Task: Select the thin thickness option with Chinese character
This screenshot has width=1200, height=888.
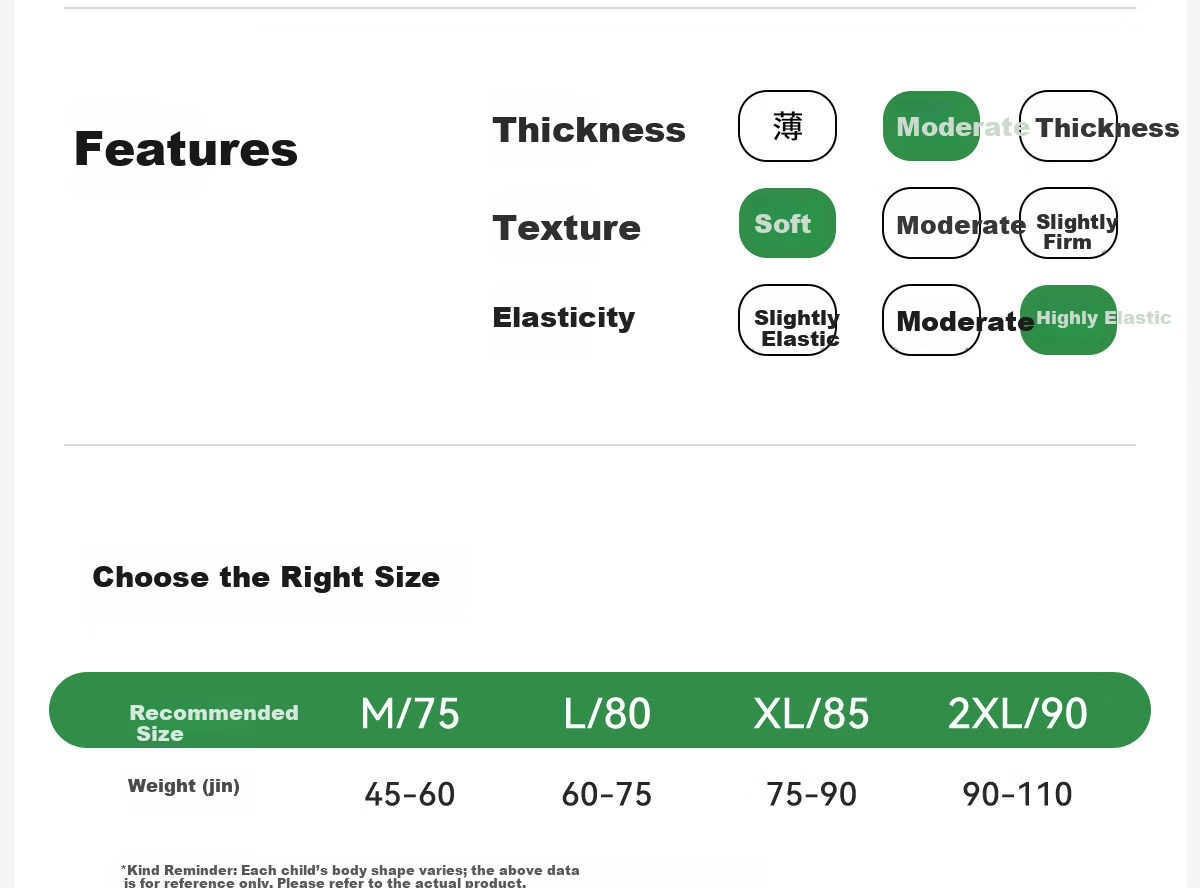Action: pos(787,126)
